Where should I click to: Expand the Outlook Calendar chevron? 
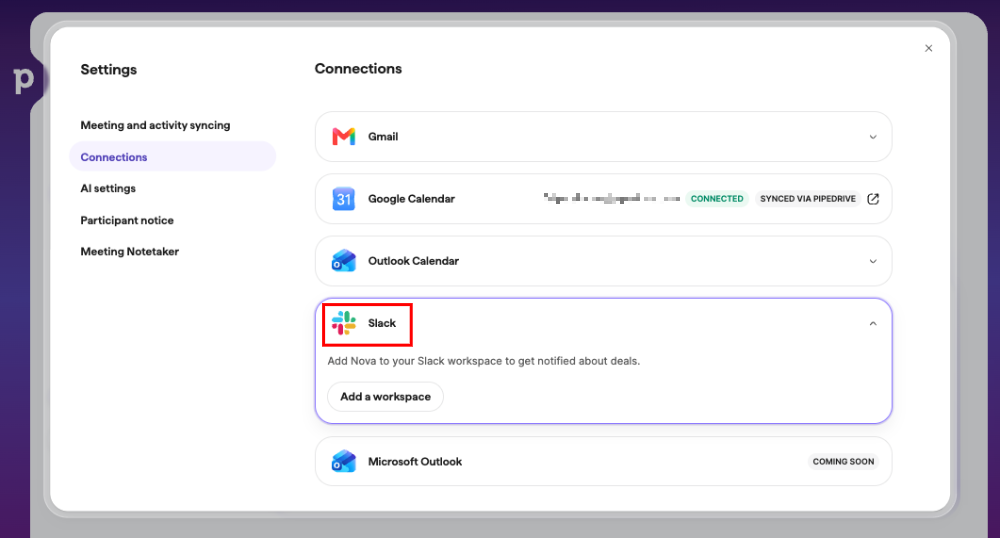click(x=873, y=261)
